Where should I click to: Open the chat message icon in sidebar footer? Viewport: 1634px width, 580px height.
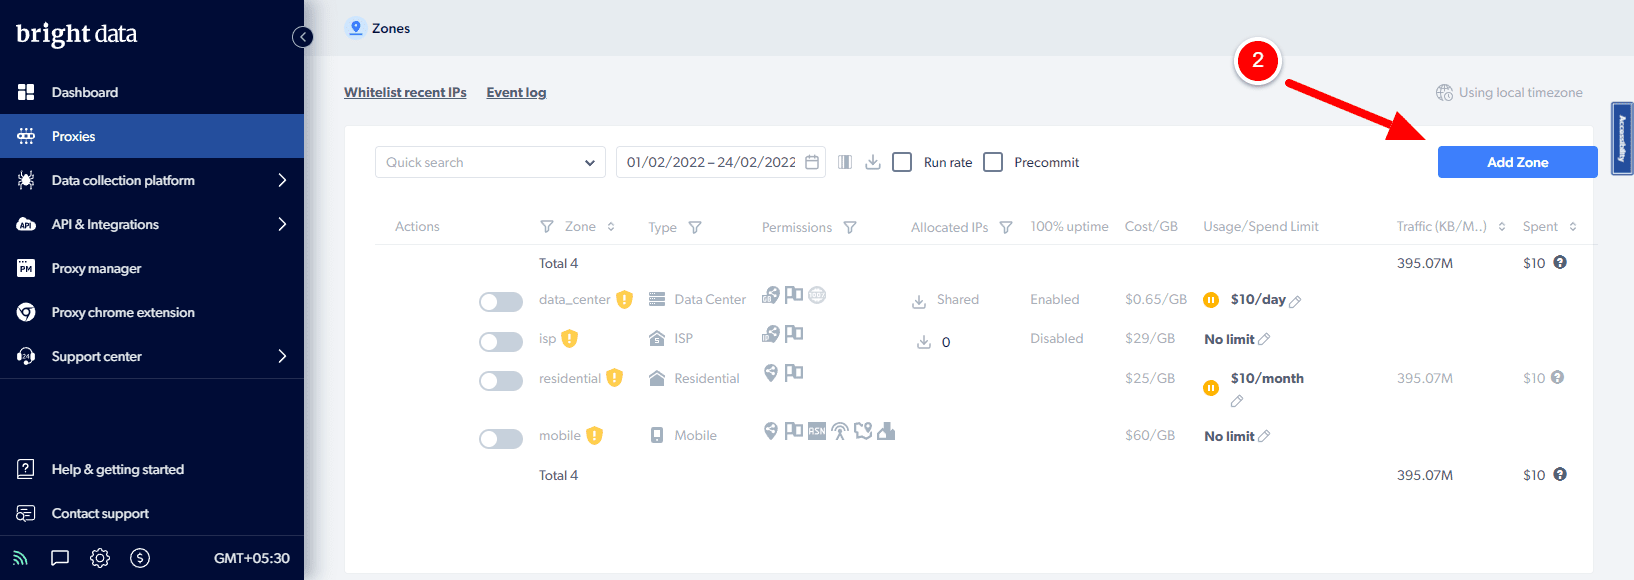click(60, 558)
